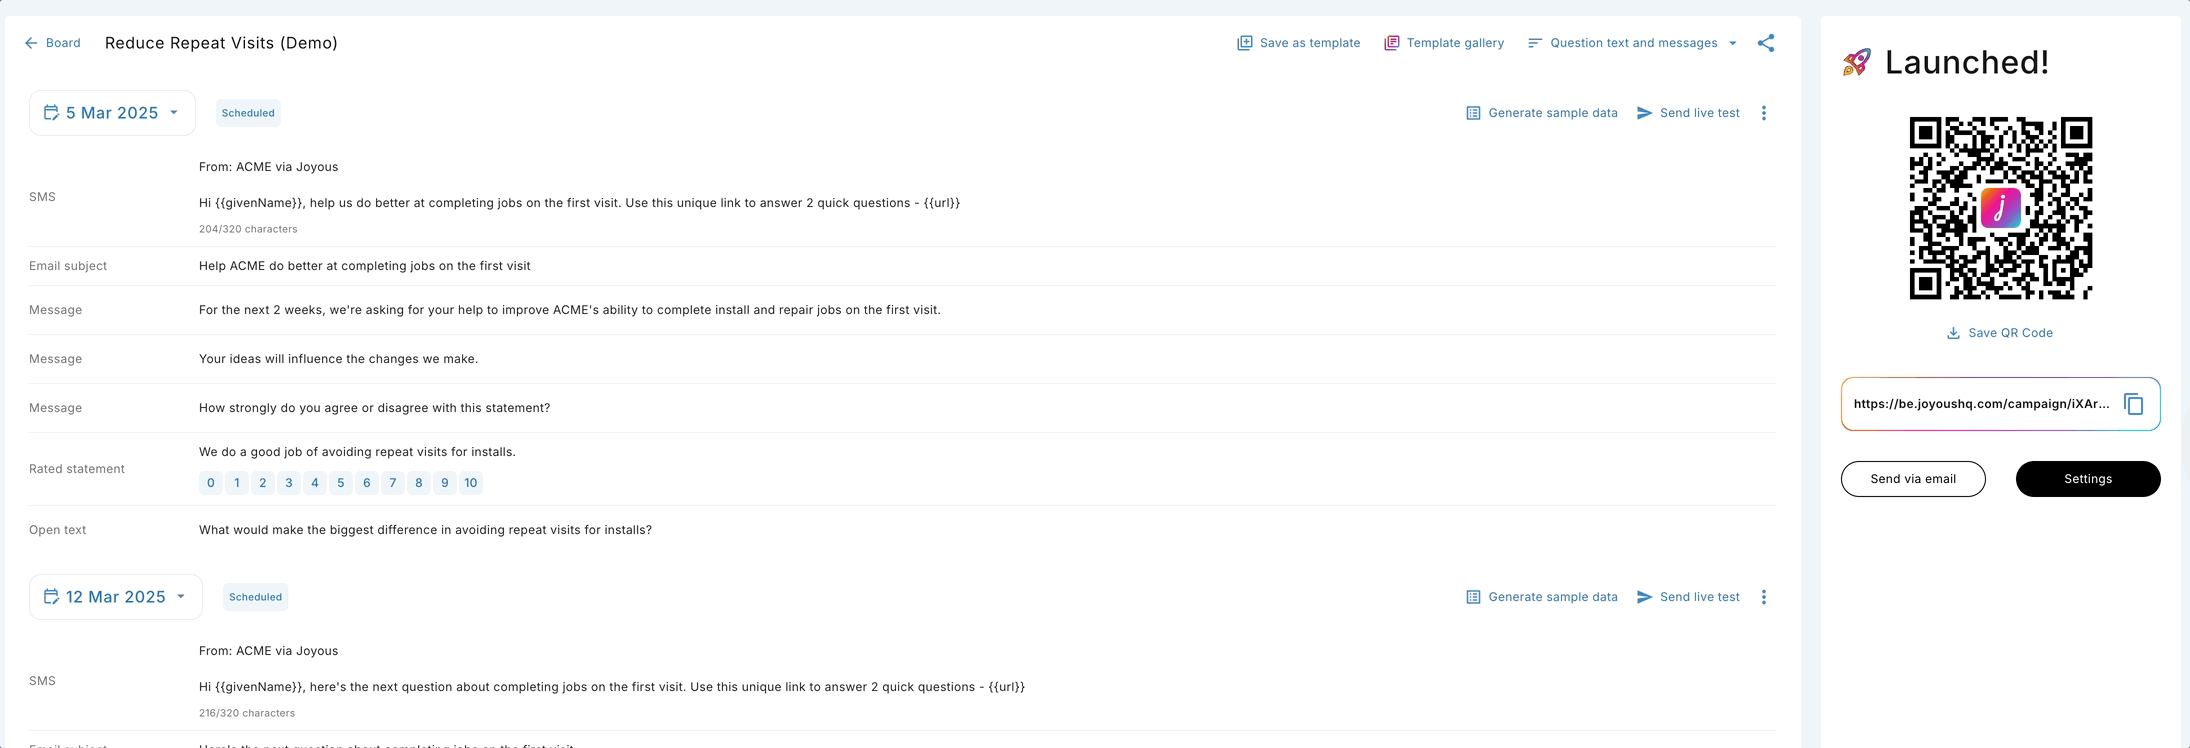This screenshot has width=2190, height=748.
Task: Select rating 0 on the scale
Action: (210, 483)
